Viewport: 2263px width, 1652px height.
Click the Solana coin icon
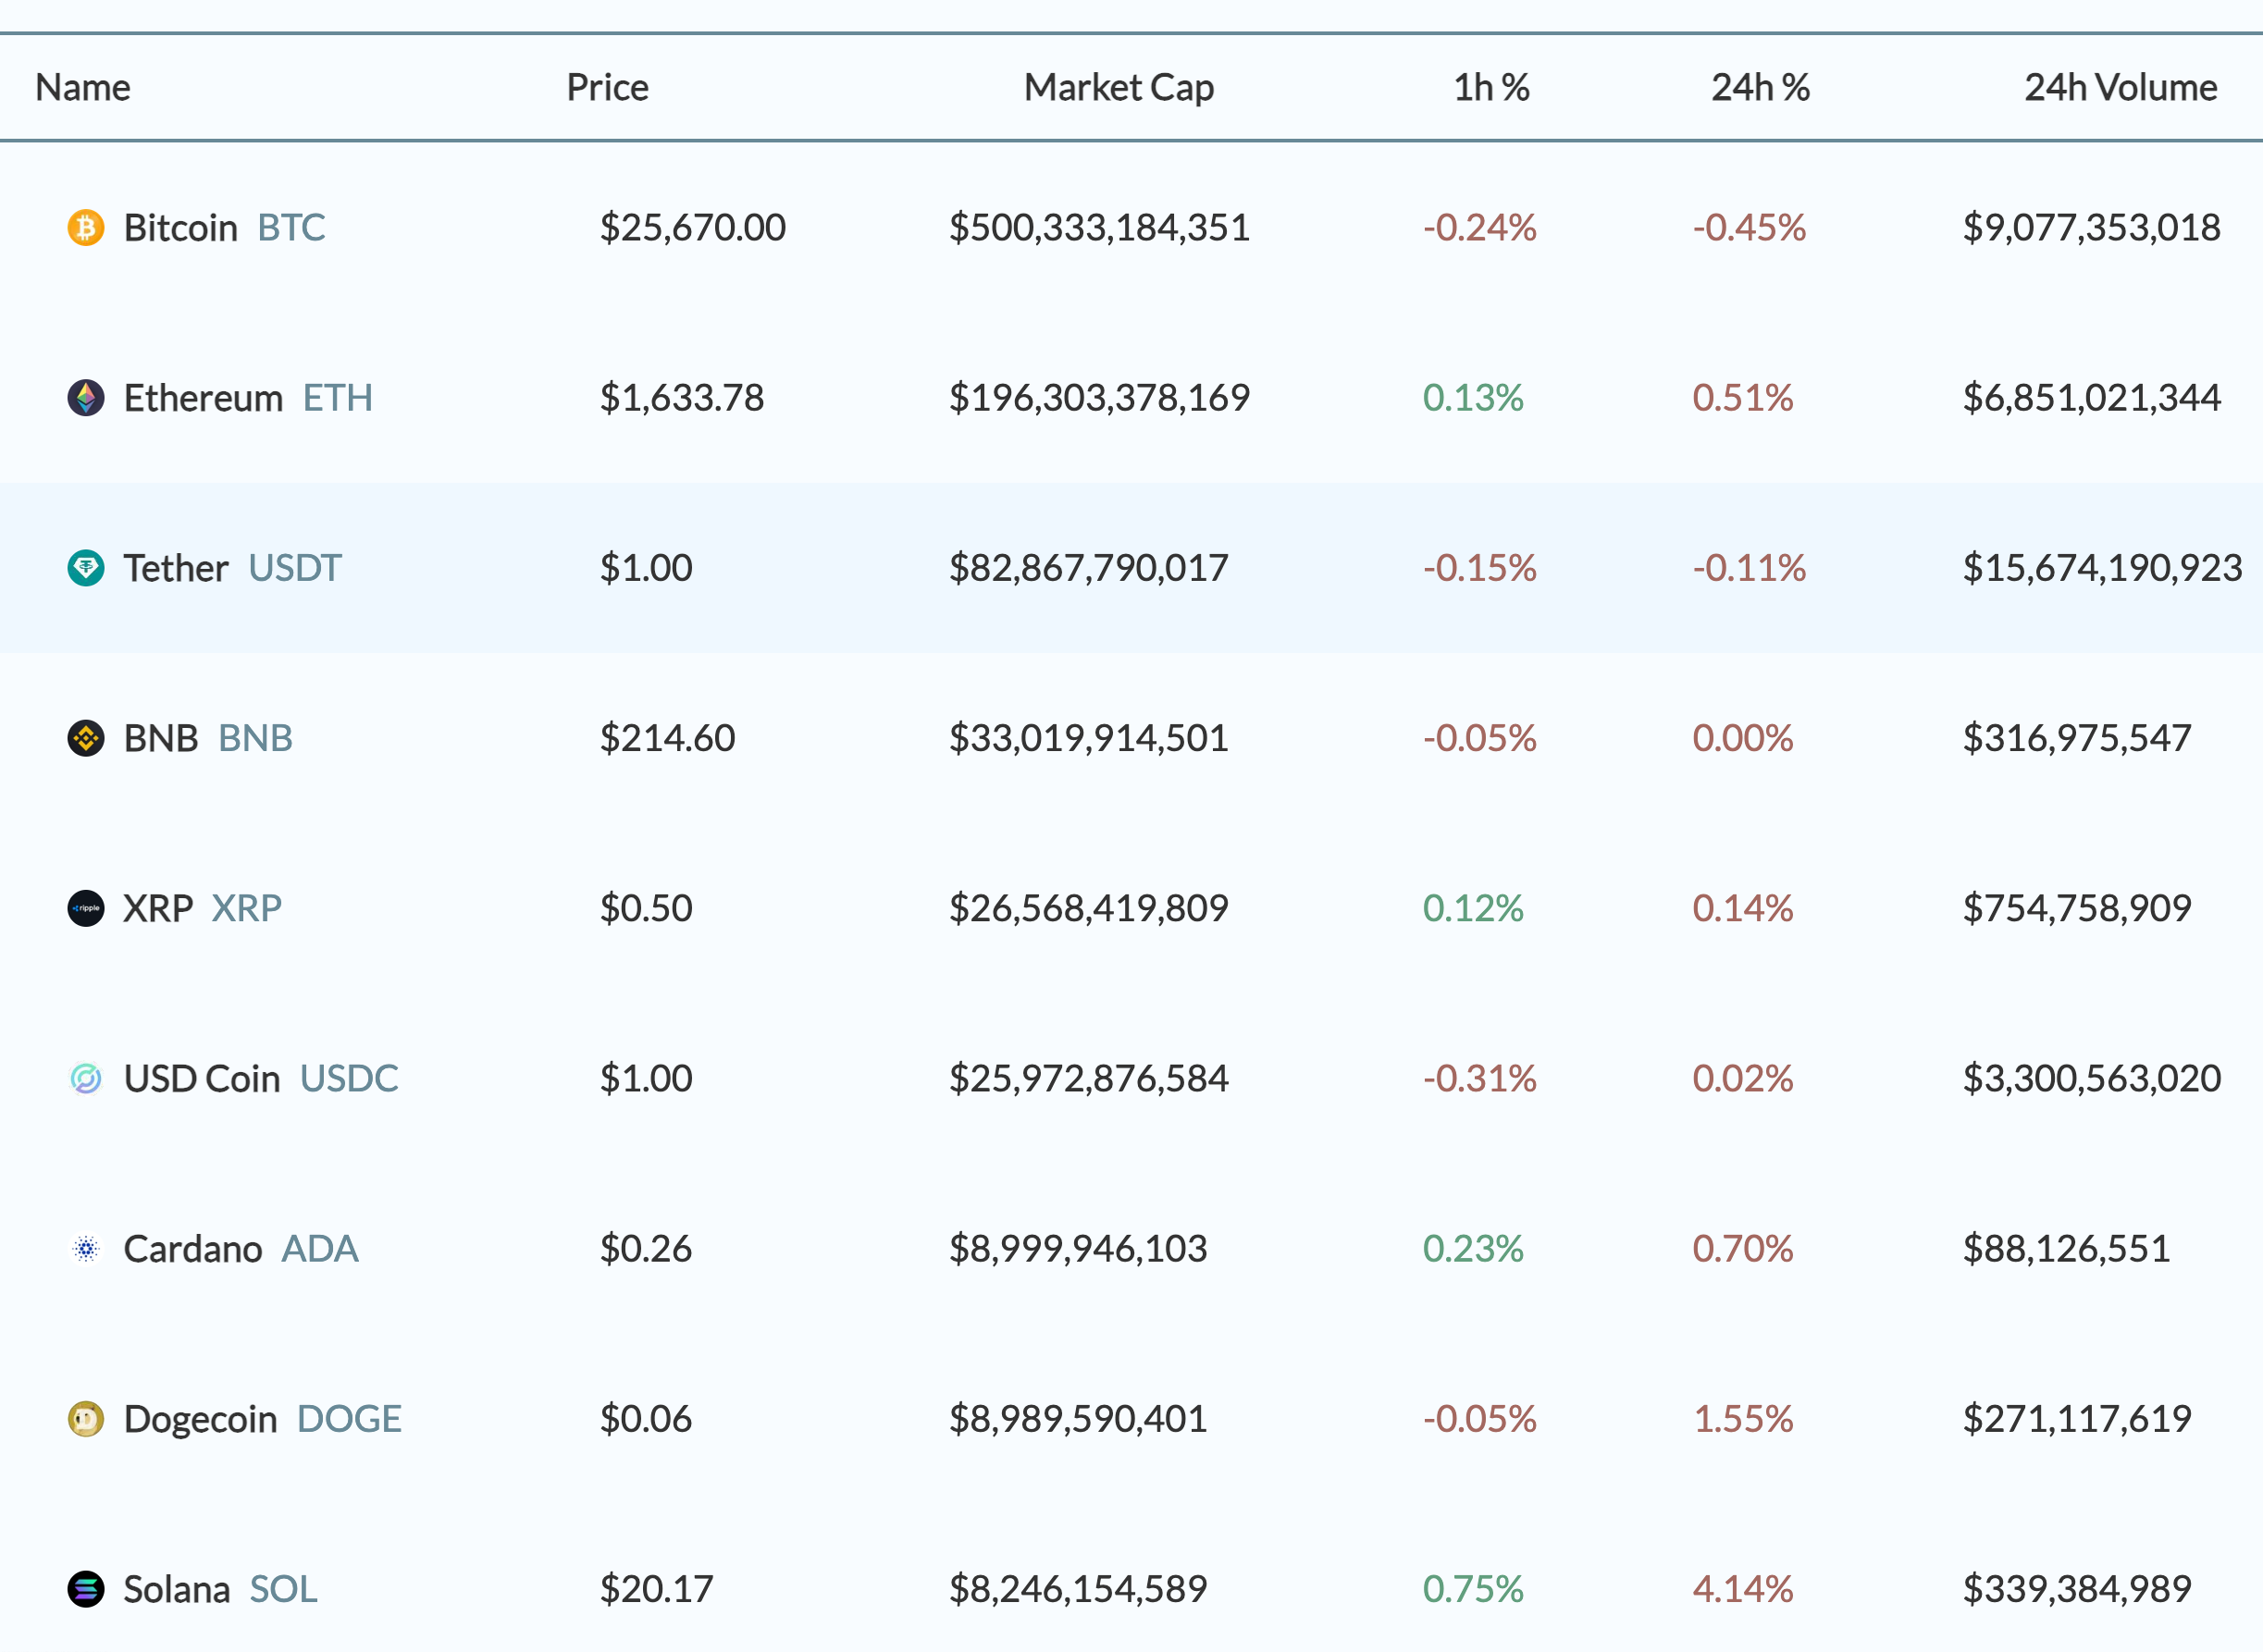[86, 1588]
